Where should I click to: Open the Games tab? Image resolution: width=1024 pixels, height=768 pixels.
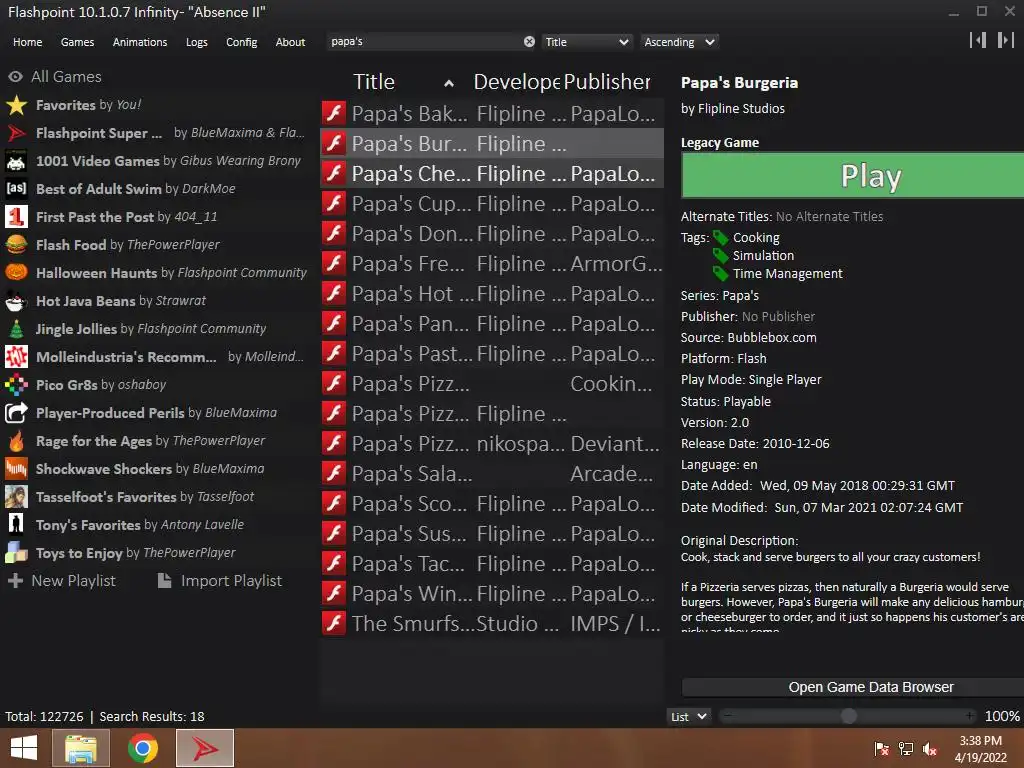(77, 42)
